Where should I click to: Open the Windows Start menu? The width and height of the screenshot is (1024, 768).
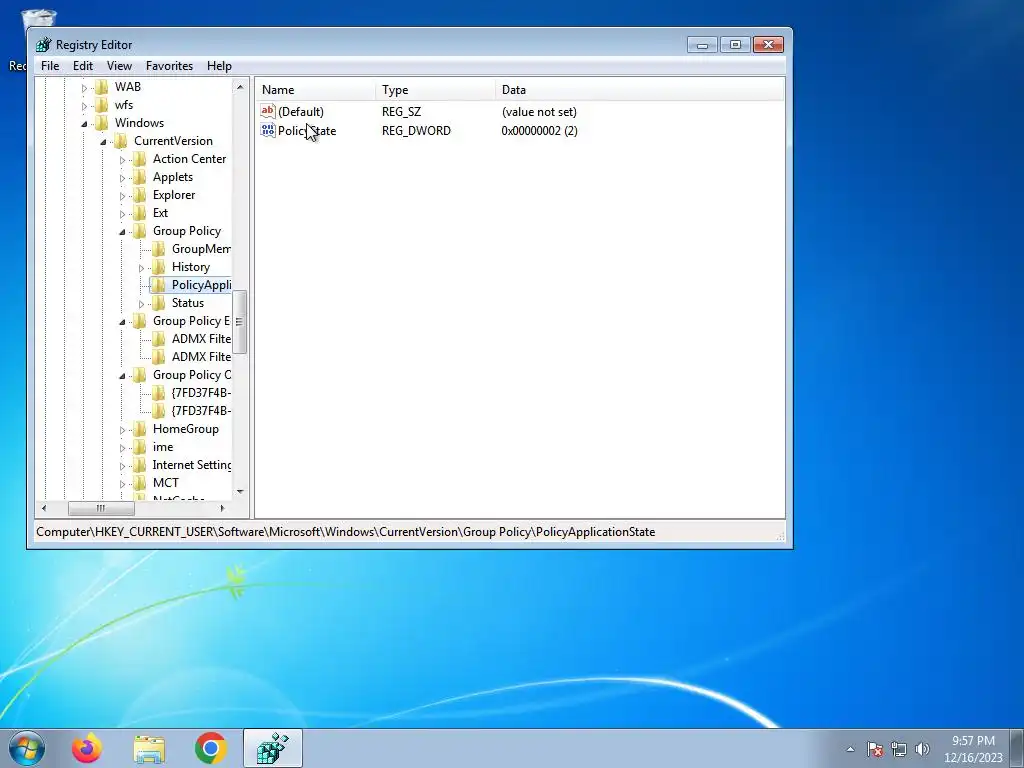tap(27, 748)
